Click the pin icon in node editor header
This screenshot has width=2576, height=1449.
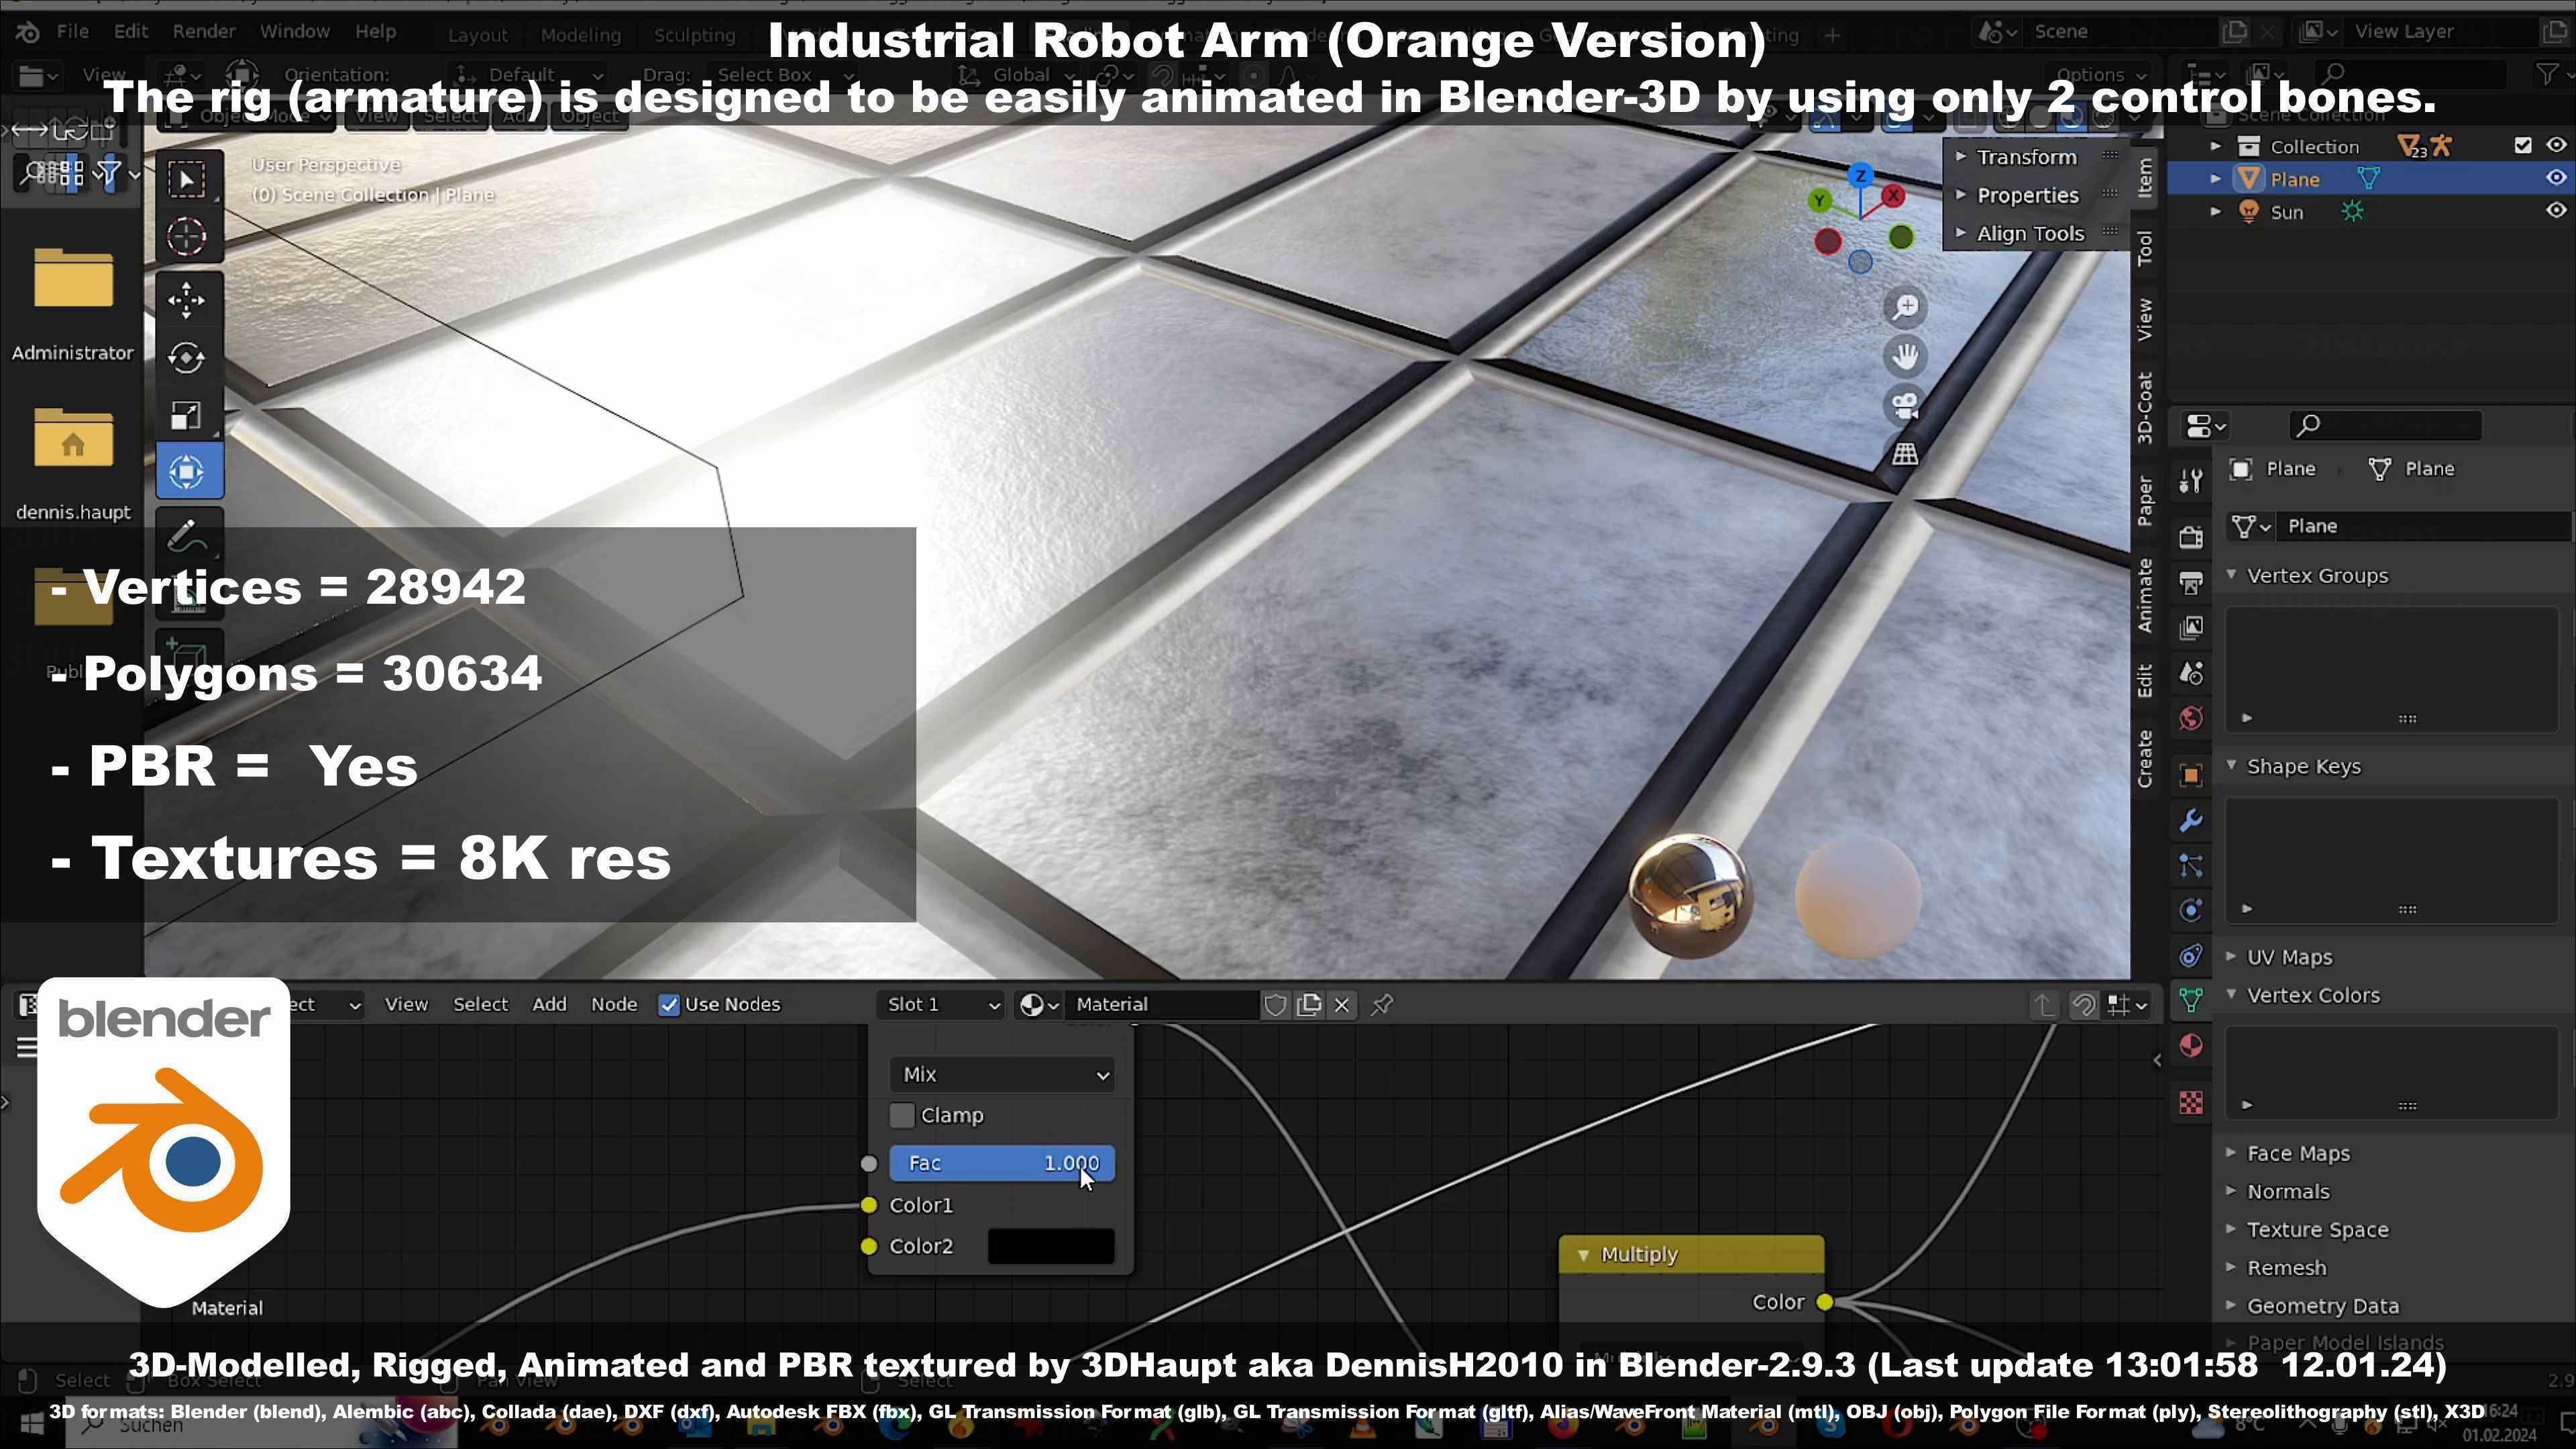[1382, 1005]
